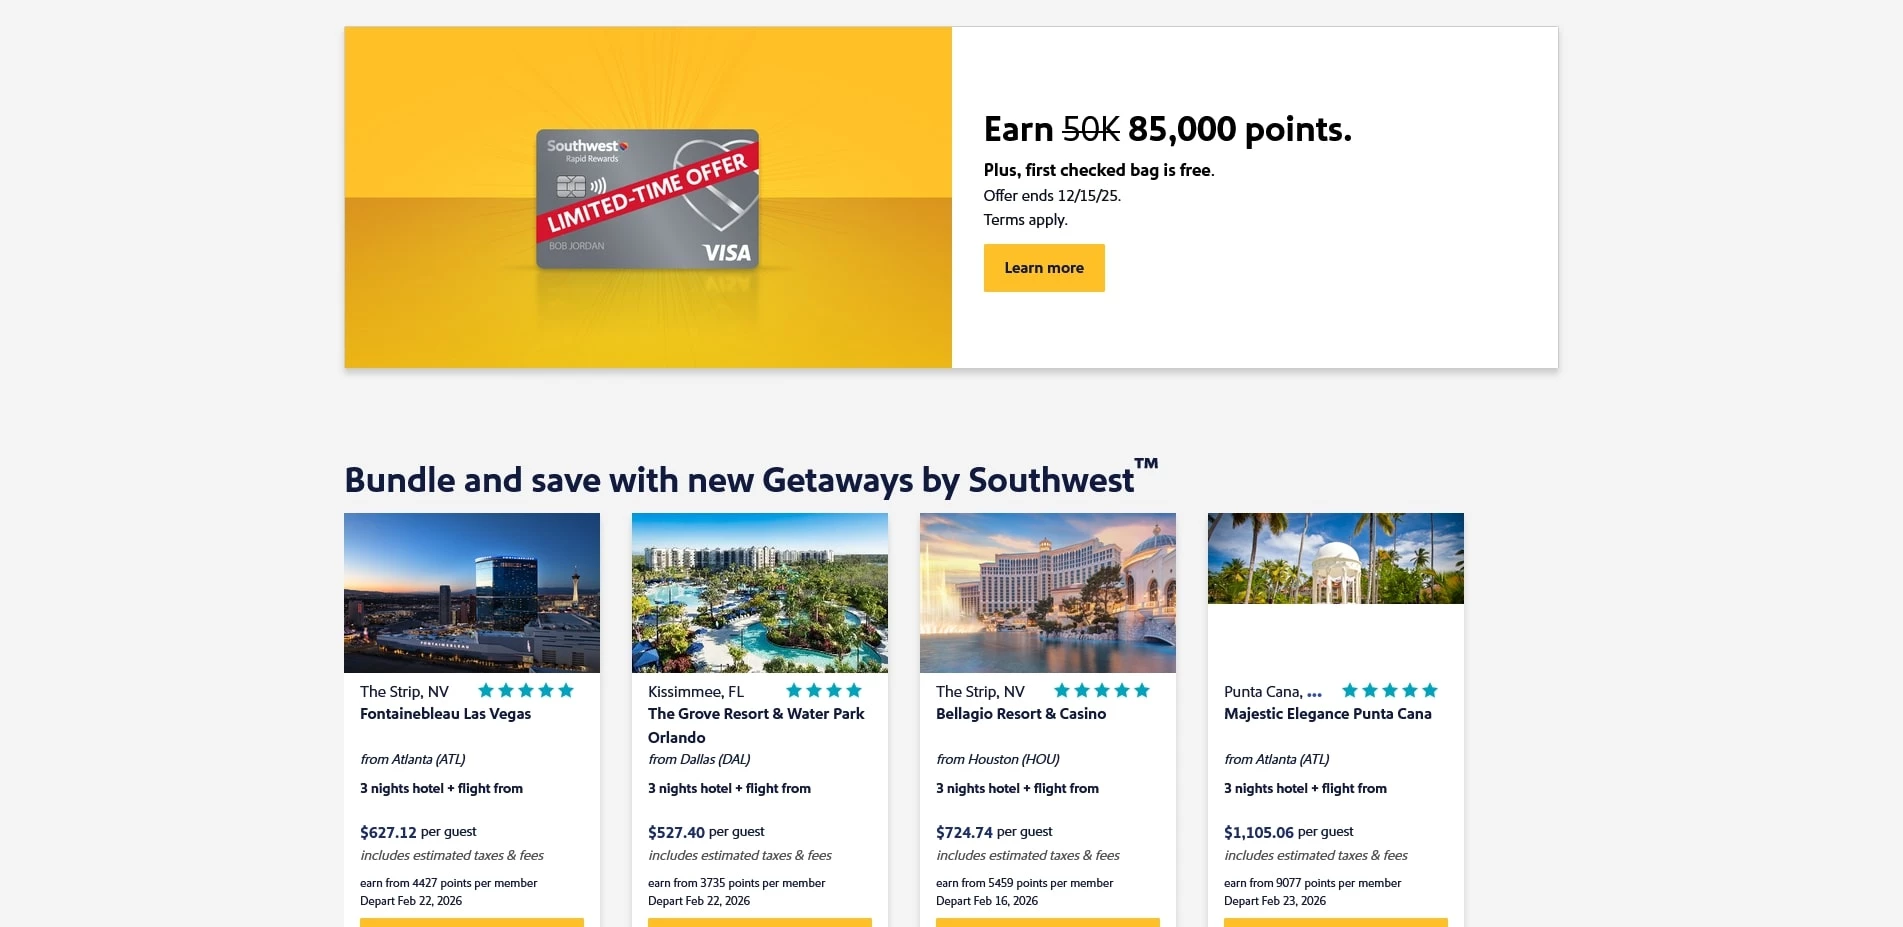The height and width of the screenshot is (927, 1903).
Task: Click the Bellagio fountain photo
Action: pyautogui.click(x=1047, y=592)
